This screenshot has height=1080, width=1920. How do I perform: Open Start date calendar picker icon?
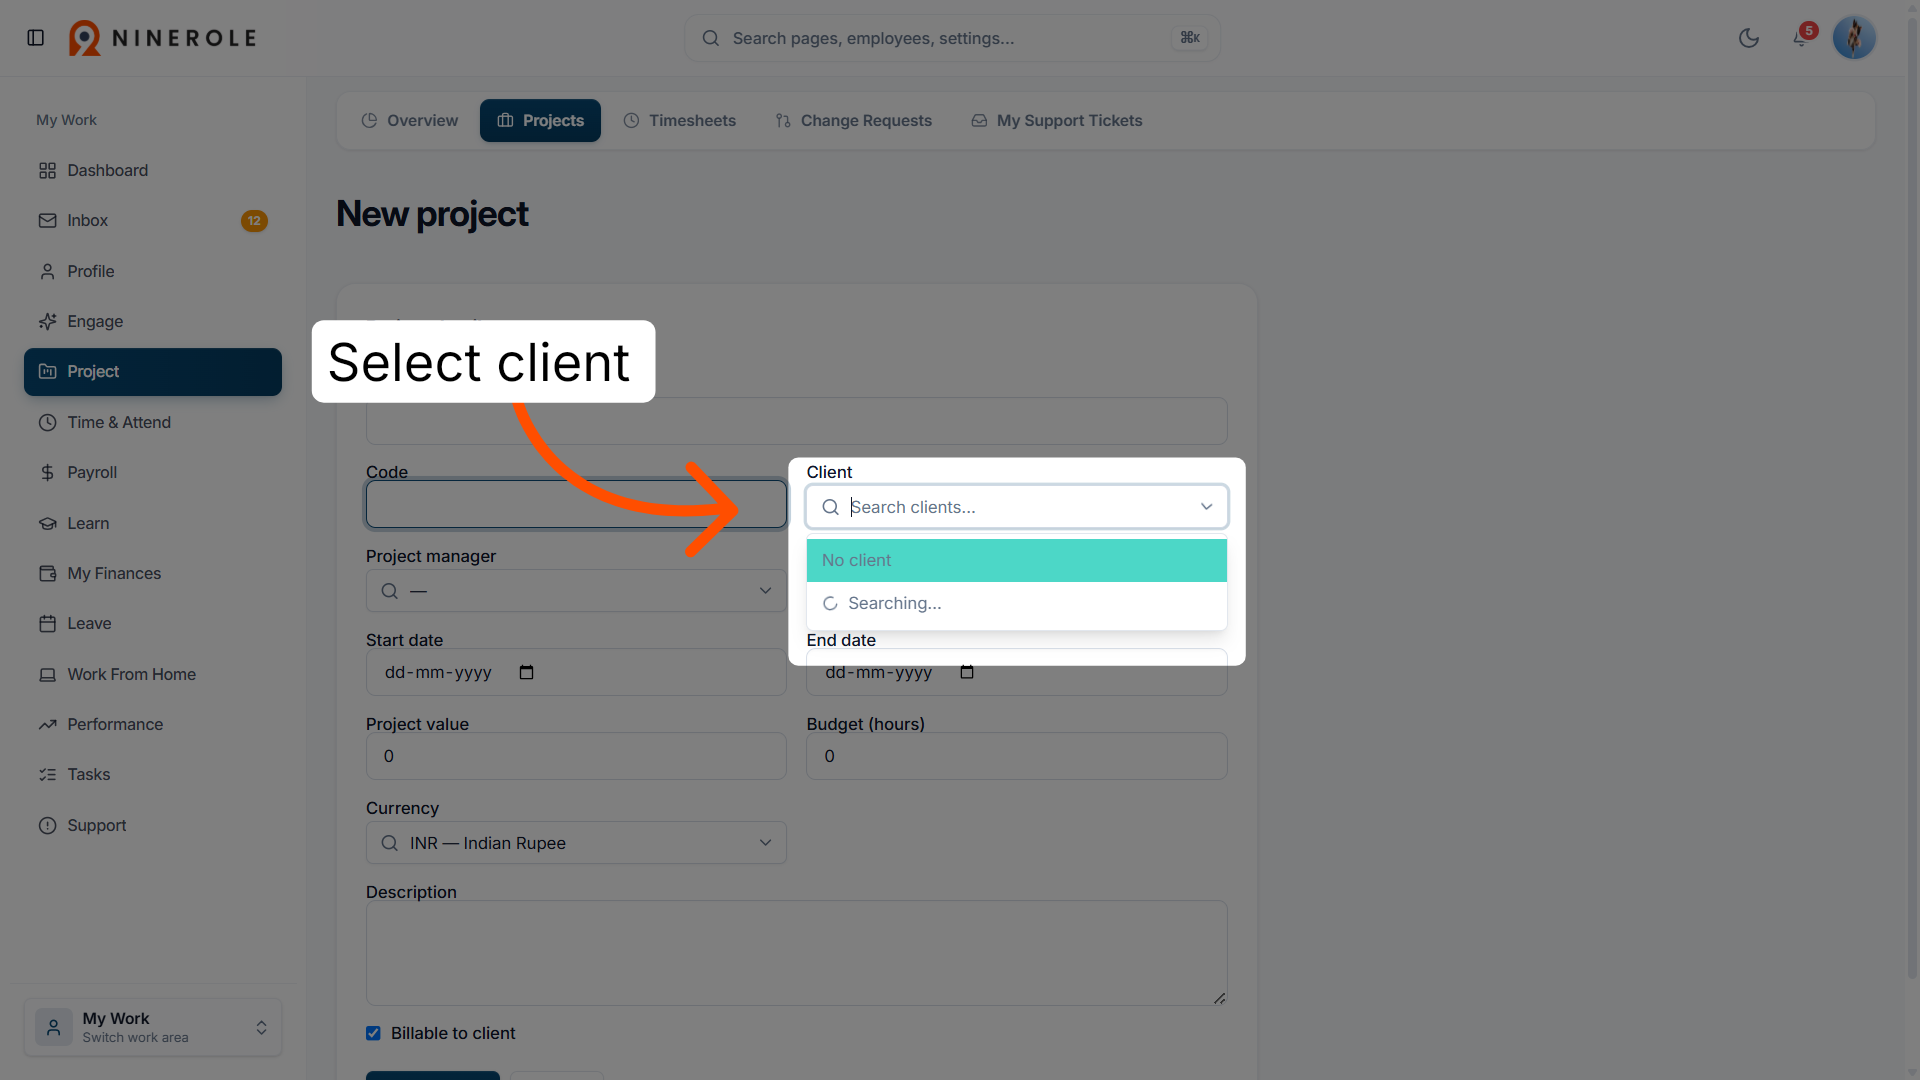(526, 672)
